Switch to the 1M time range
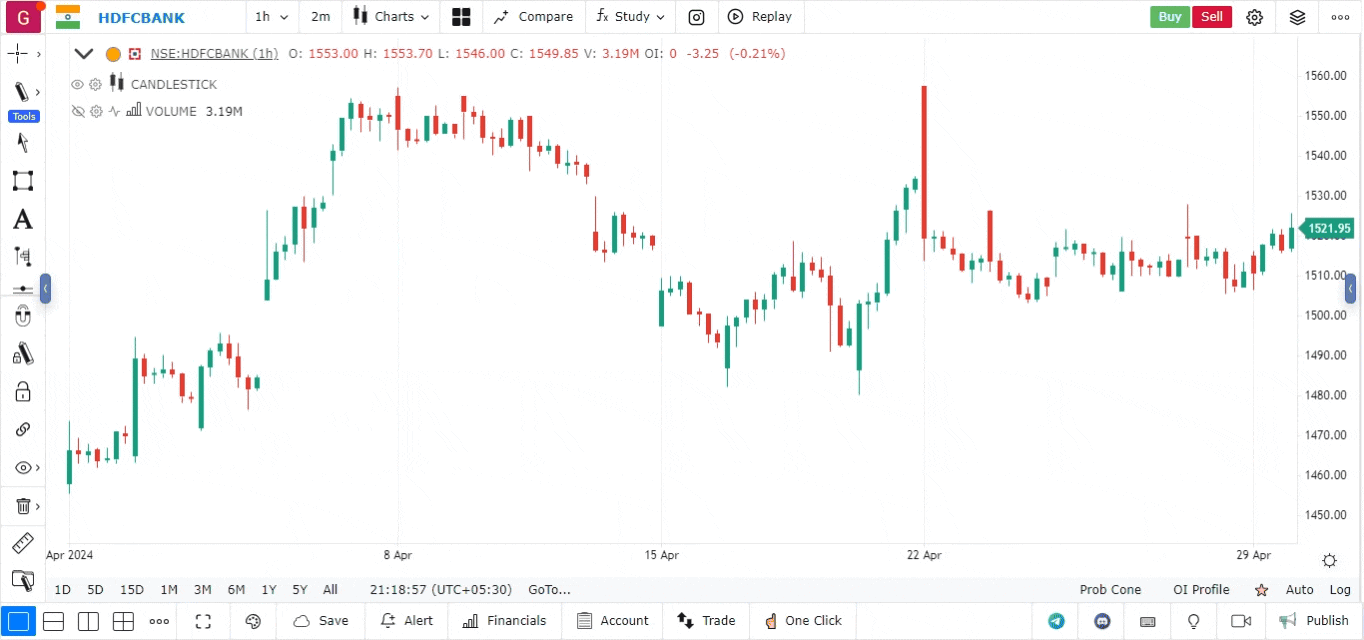Screen dimensions: 1364x640 coord(169,590)
